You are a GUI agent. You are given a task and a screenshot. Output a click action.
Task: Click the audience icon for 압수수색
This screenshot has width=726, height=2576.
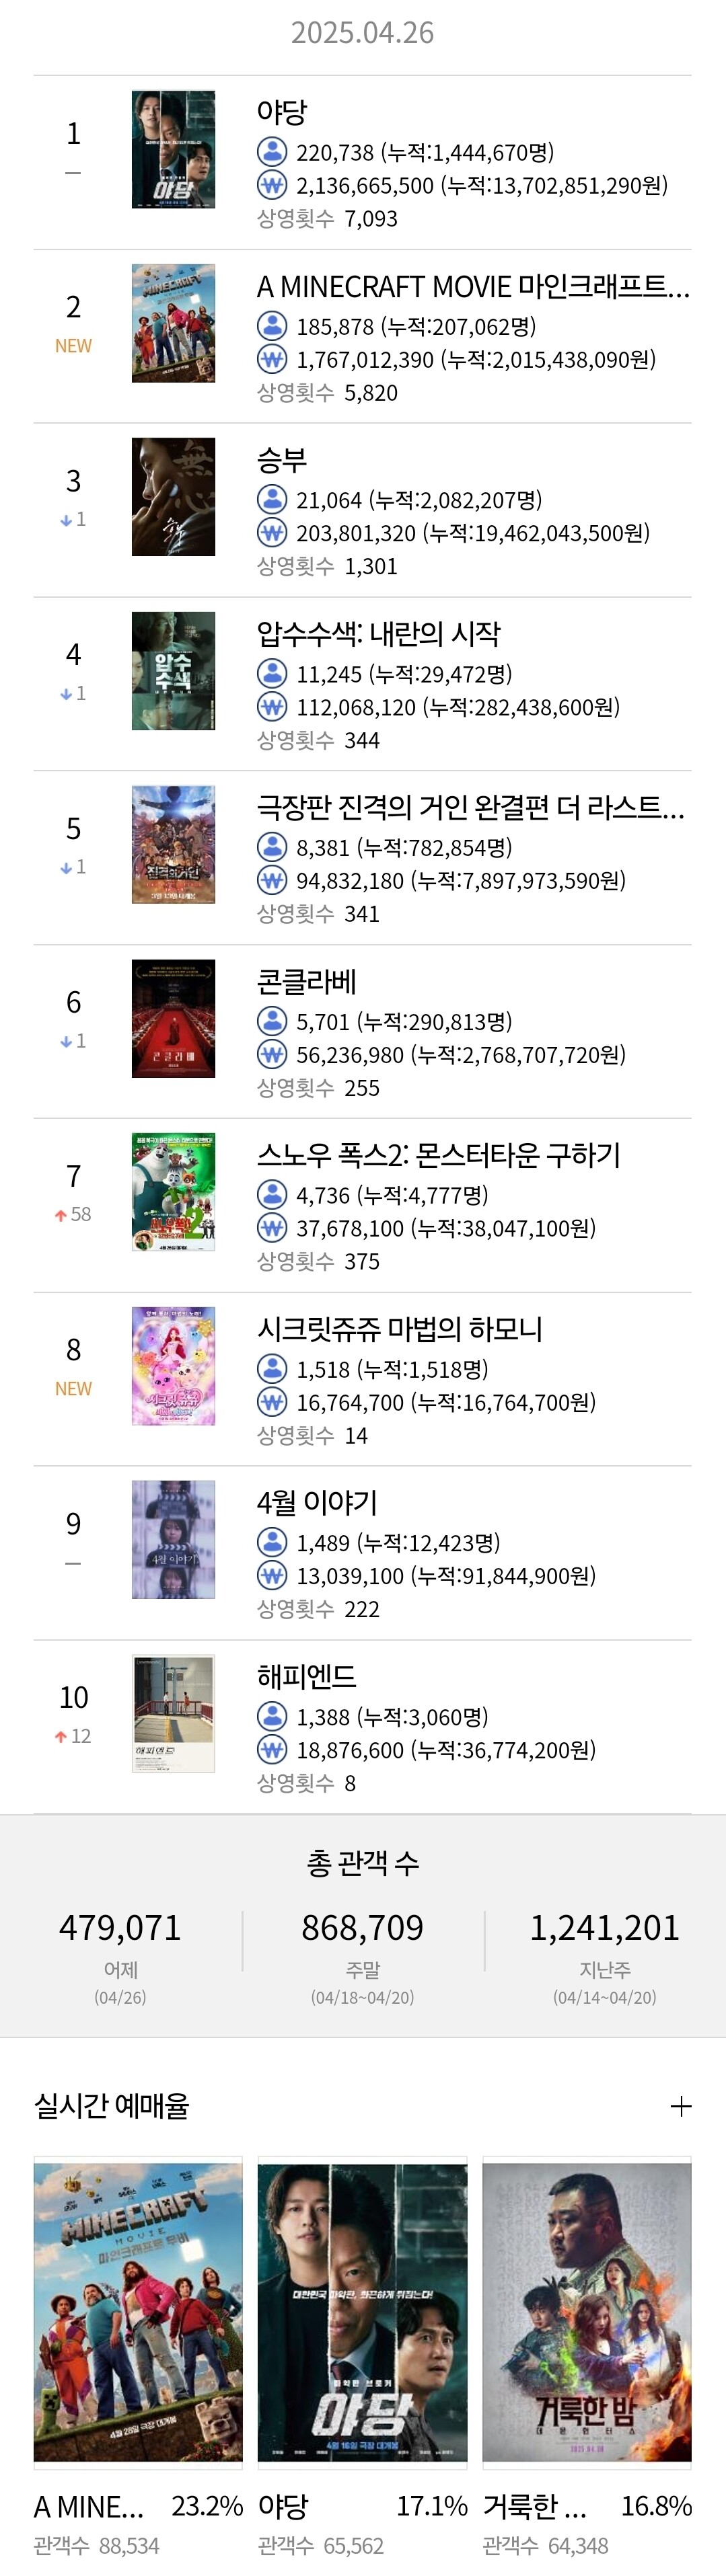[272, 673]
